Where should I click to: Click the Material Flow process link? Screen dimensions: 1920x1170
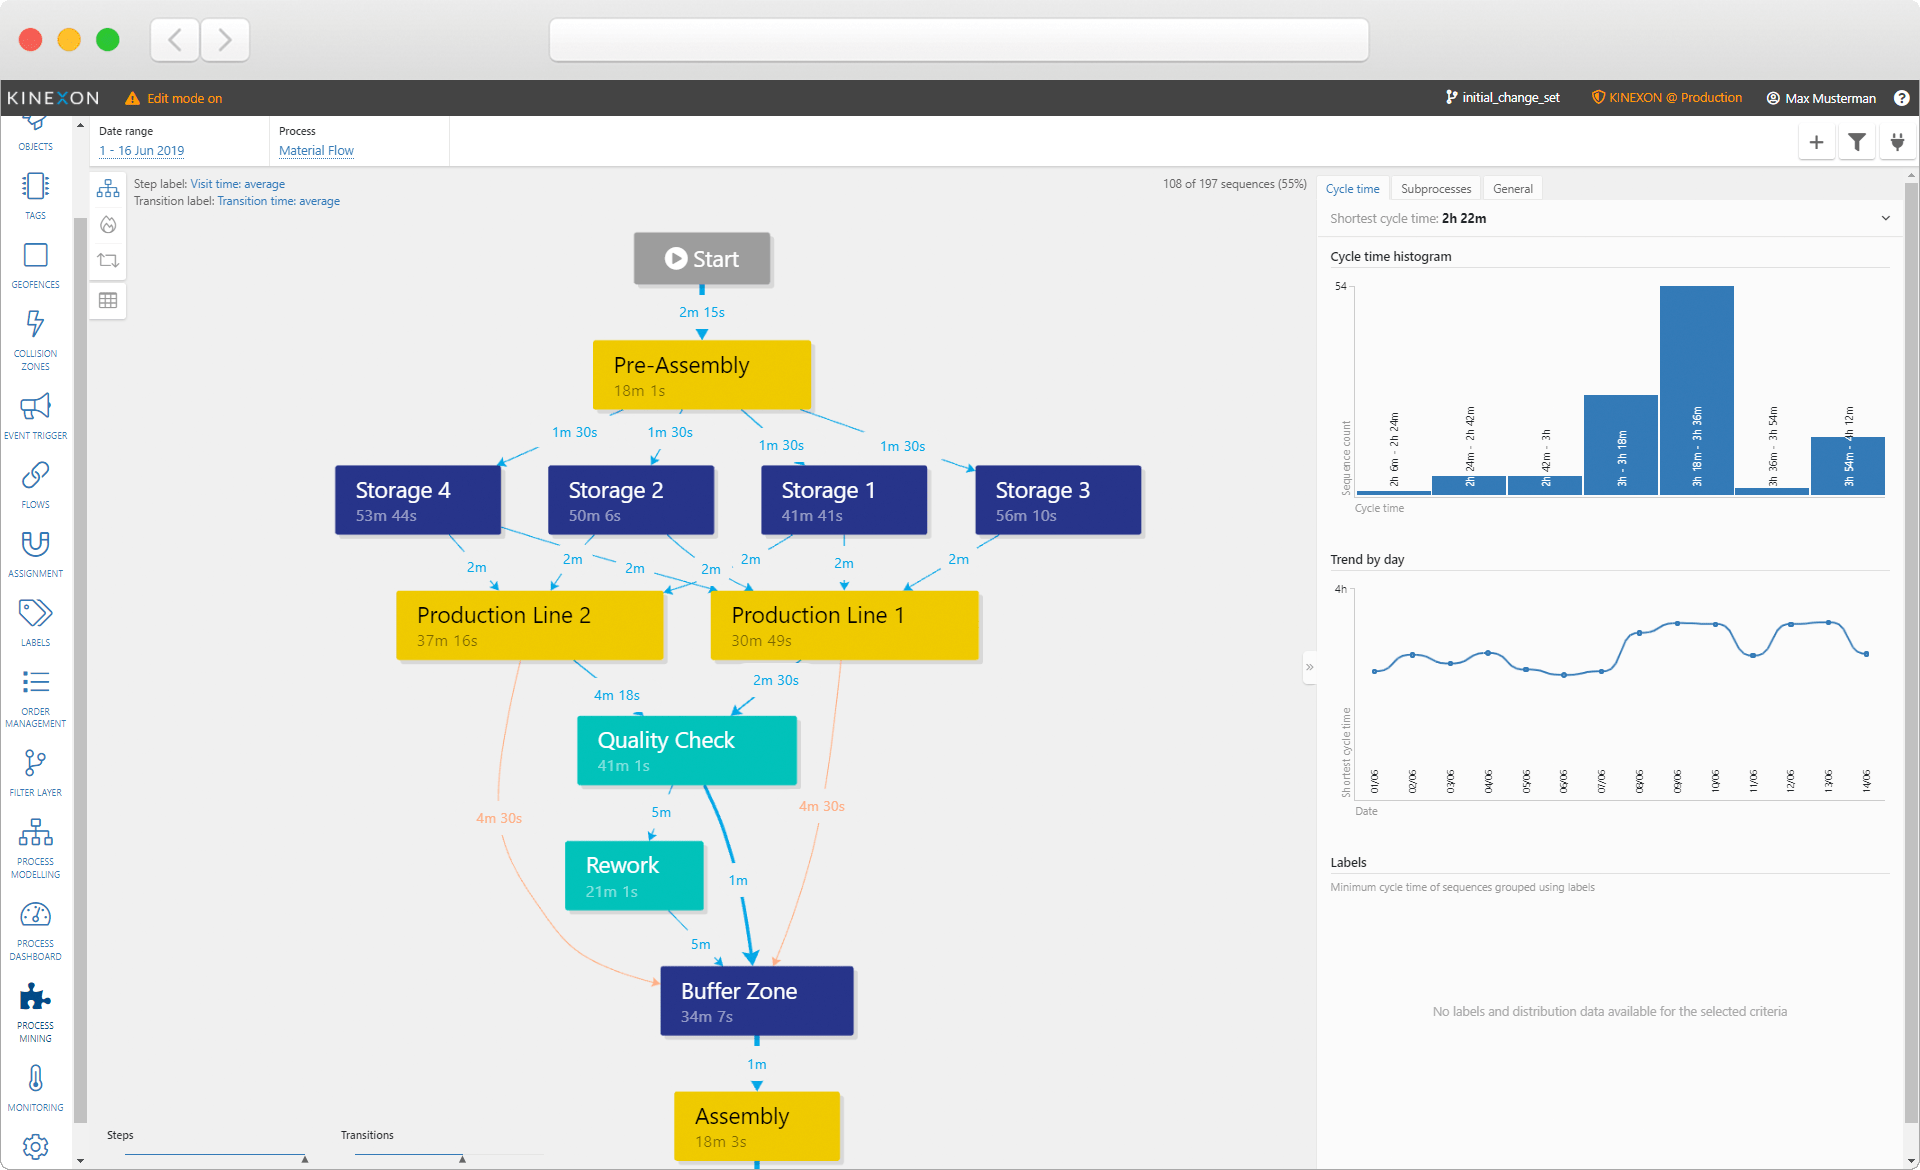[x=316, y=151]
